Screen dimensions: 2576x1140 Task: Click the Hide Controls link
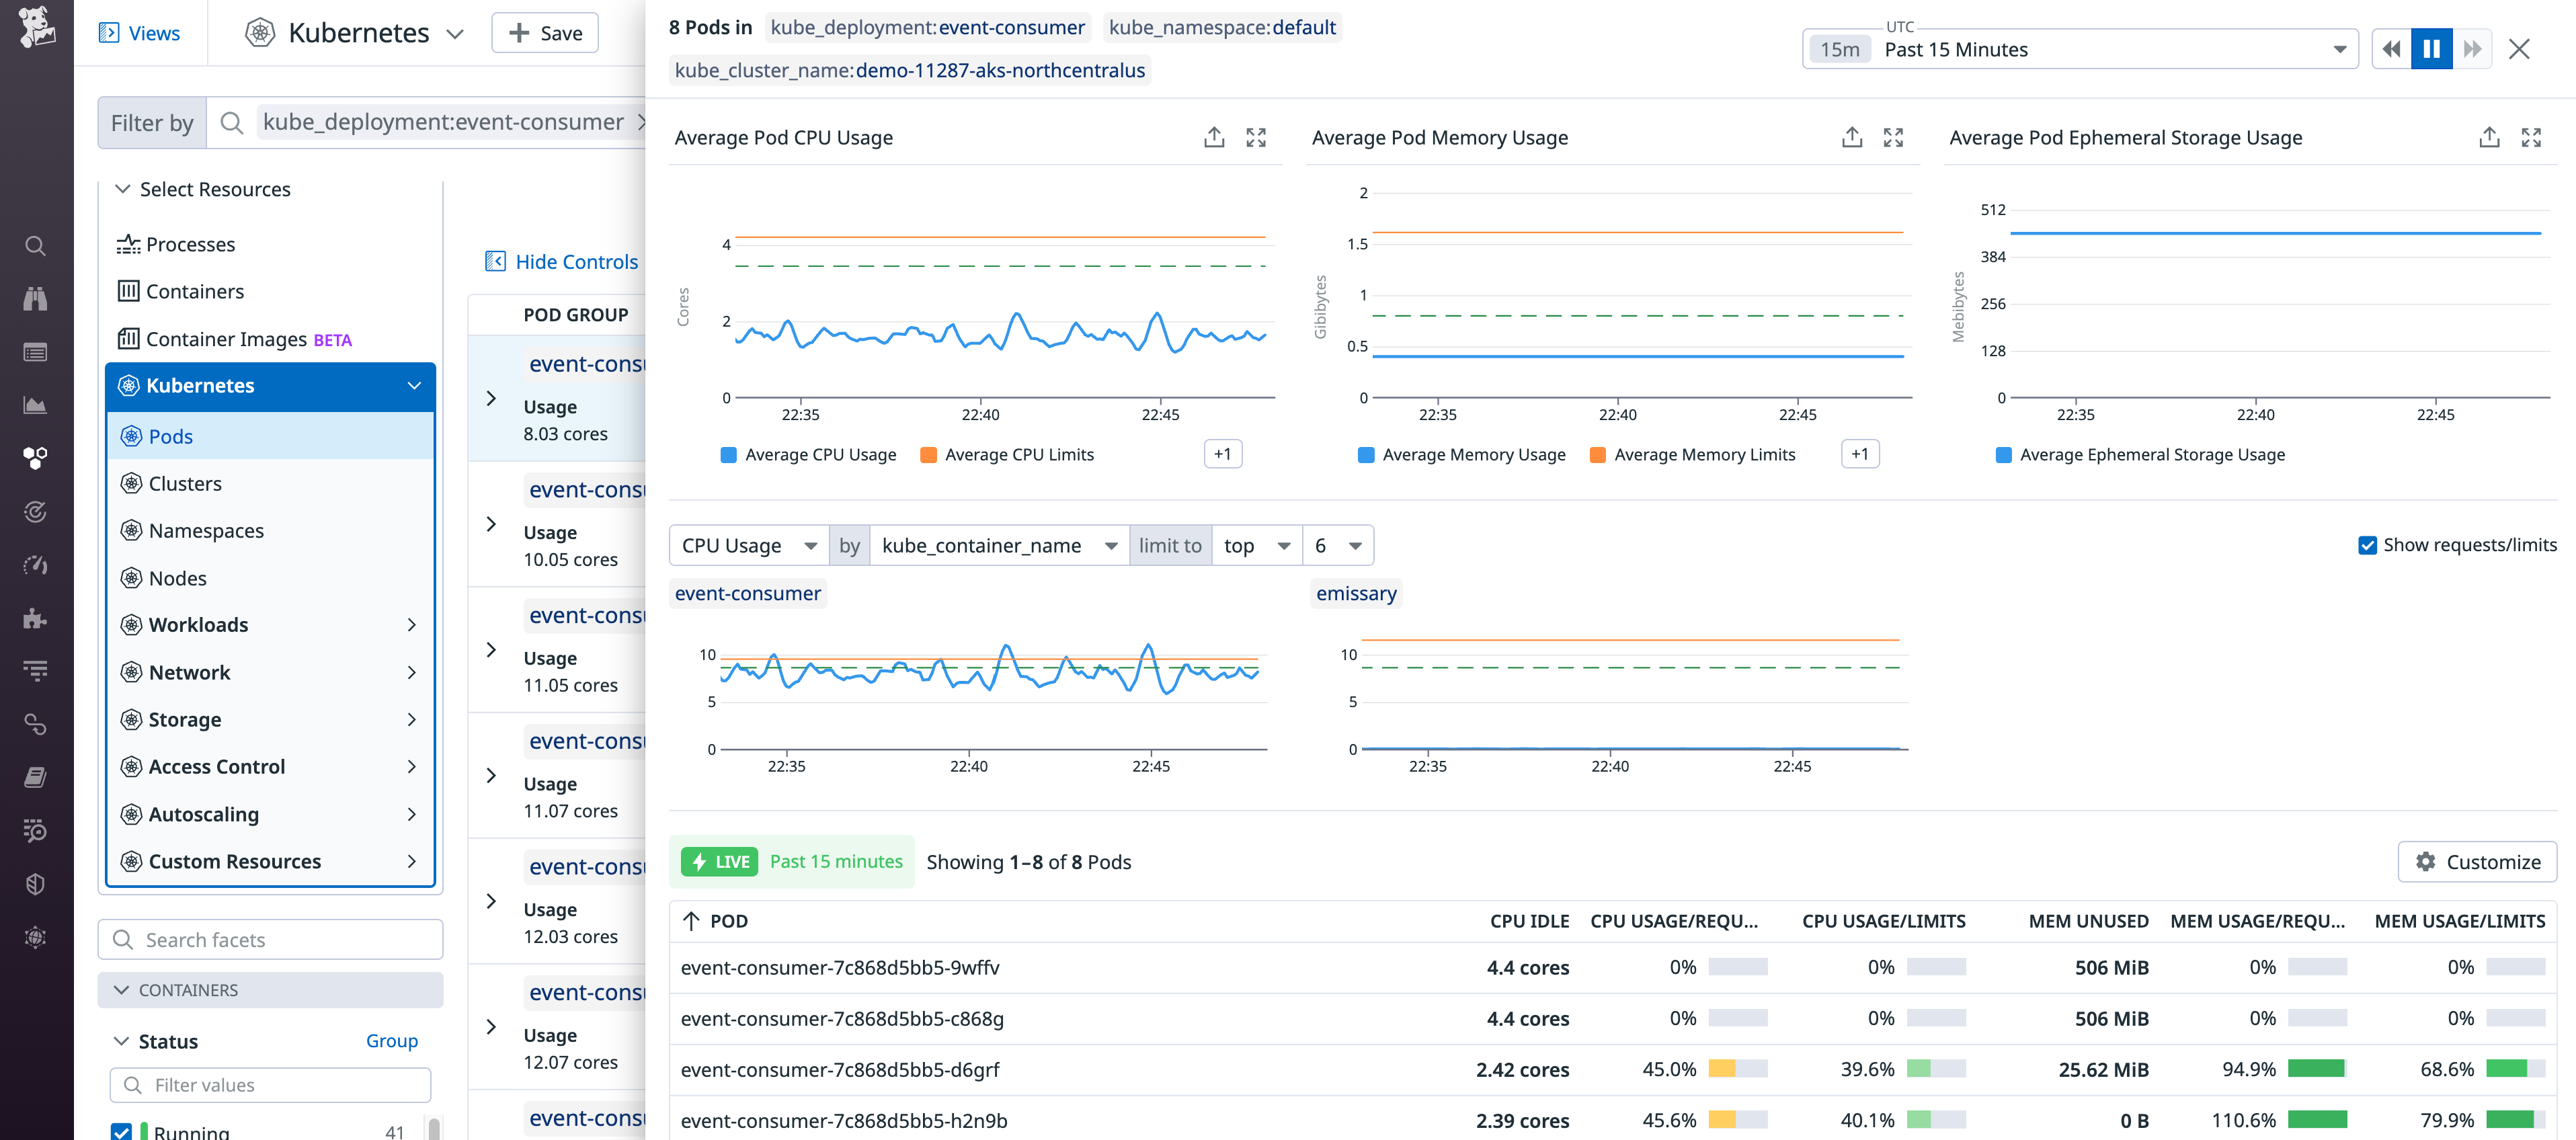[x=562, y=261]
